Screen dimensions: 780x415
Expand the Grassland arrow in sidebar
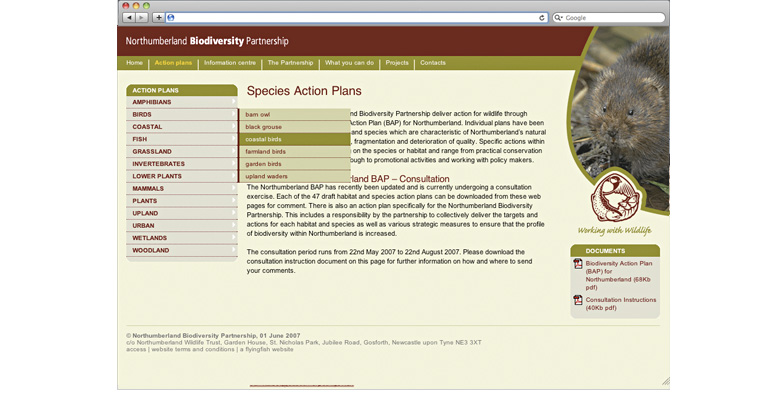click(234, 151)
